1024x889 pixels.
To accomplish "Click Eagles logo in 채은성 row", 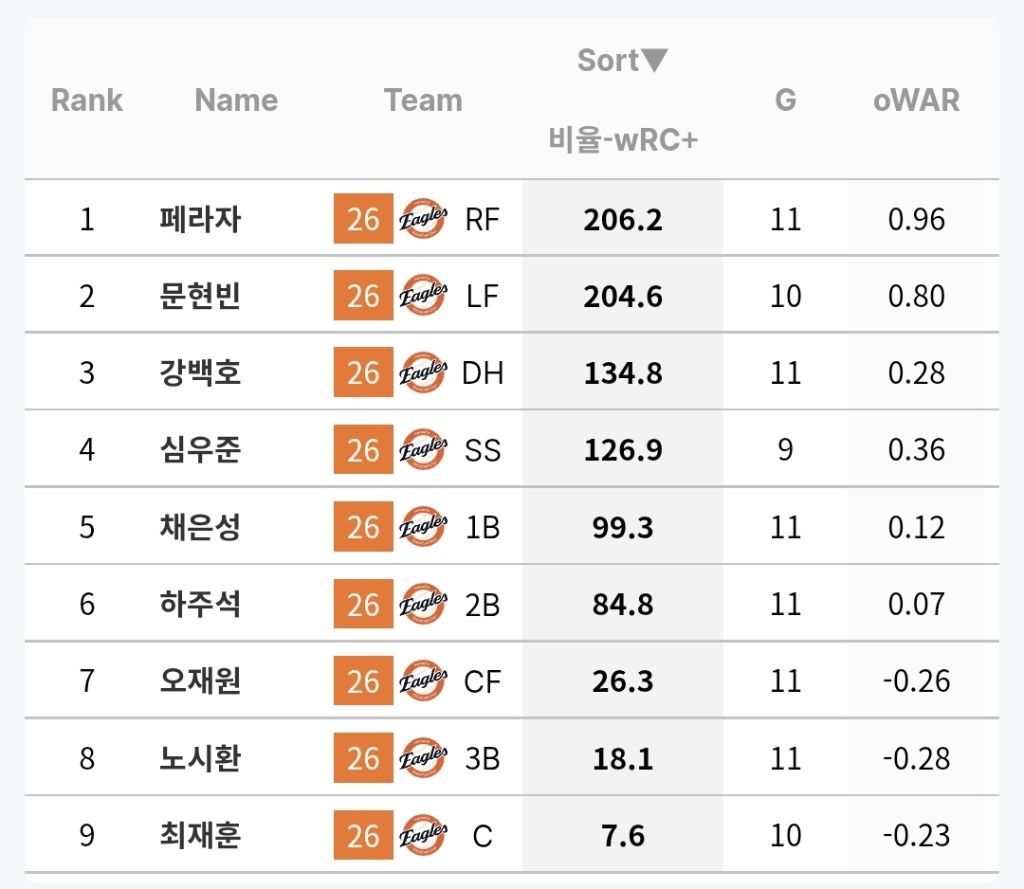I will pyautogui.click(x=423, y=527).
